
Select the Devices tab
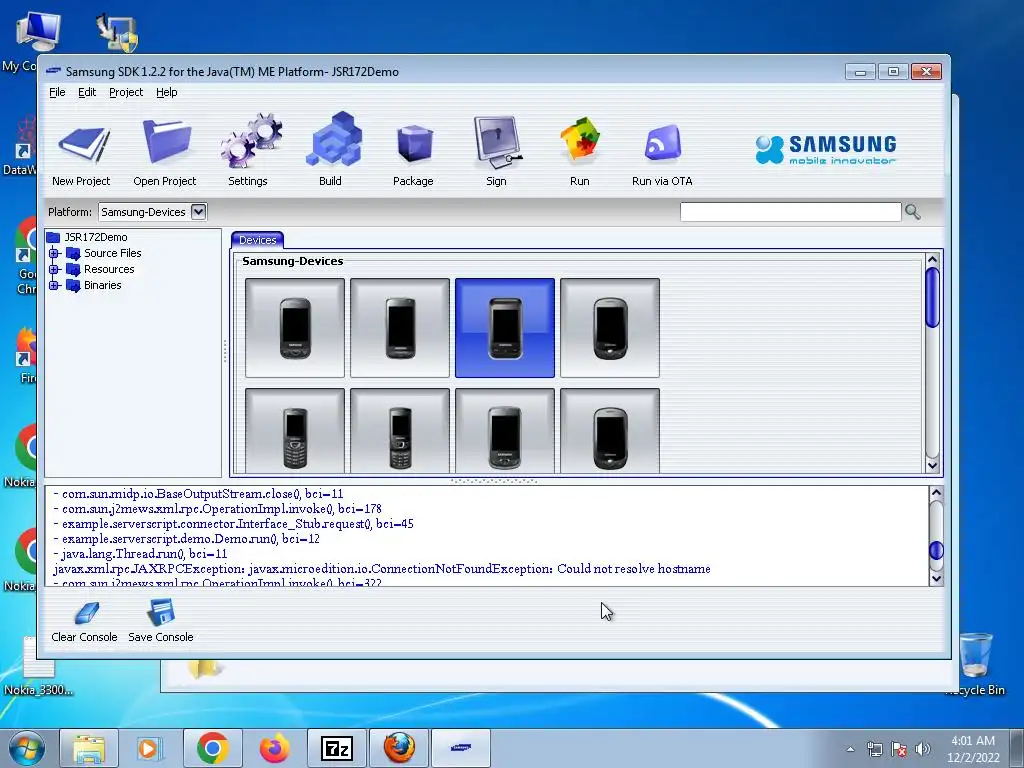[x=257, y=240]
